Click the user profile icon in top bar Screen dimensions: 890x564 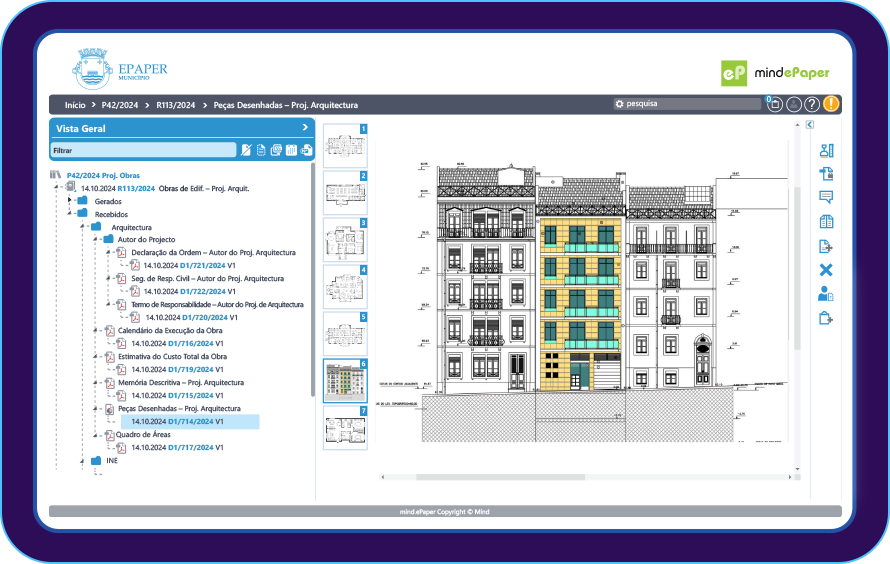pyautogui.click(x=793, y=104)
